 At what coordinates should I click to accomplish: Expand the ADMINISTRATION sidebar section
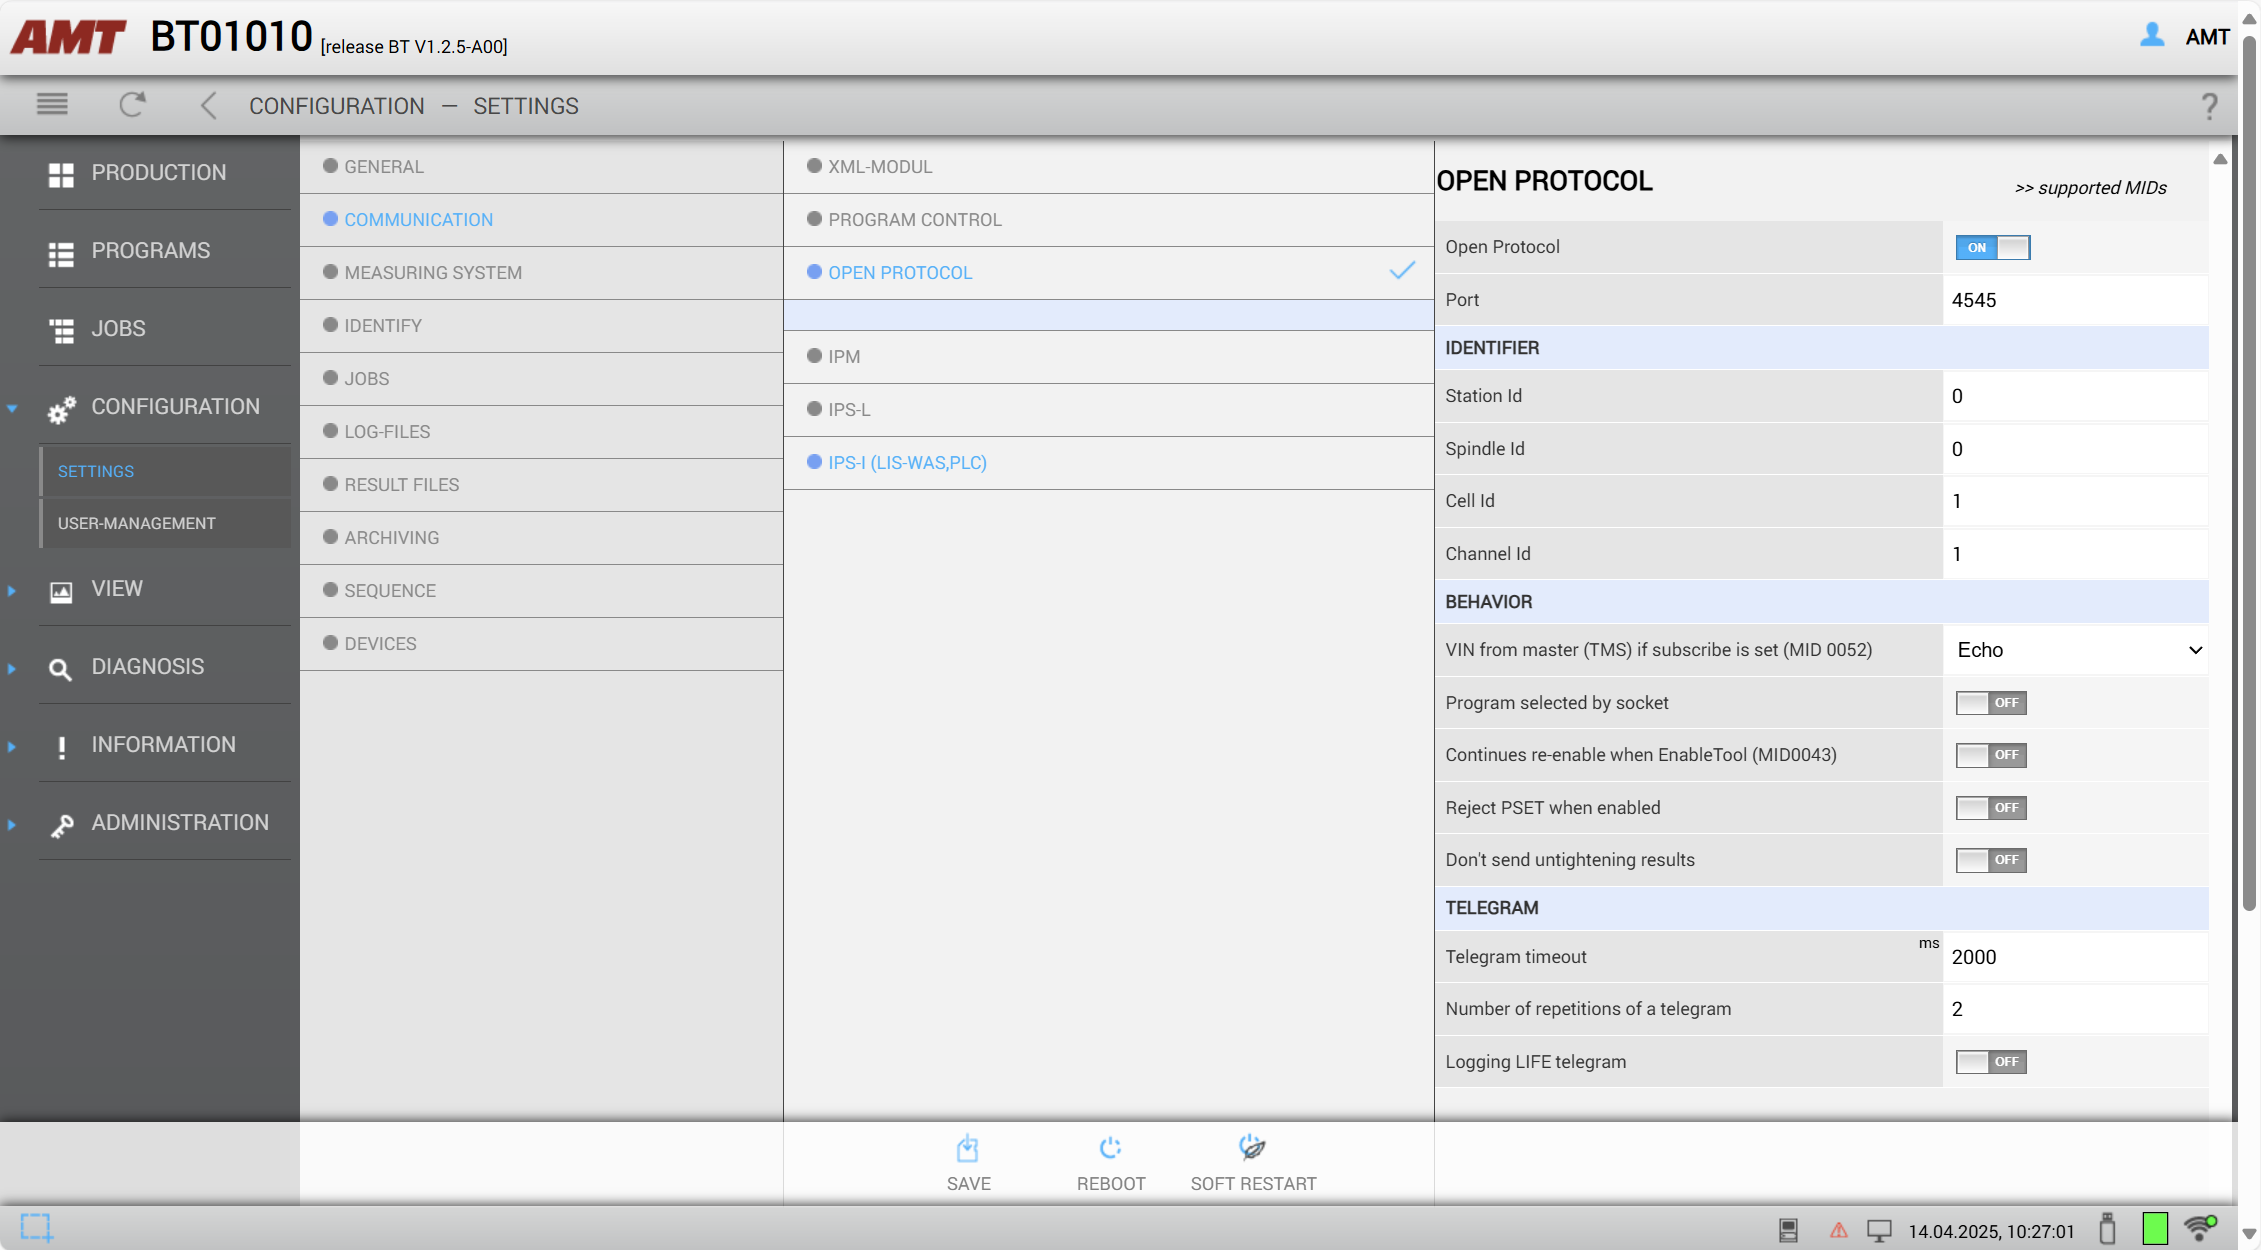tap(180, 822)
